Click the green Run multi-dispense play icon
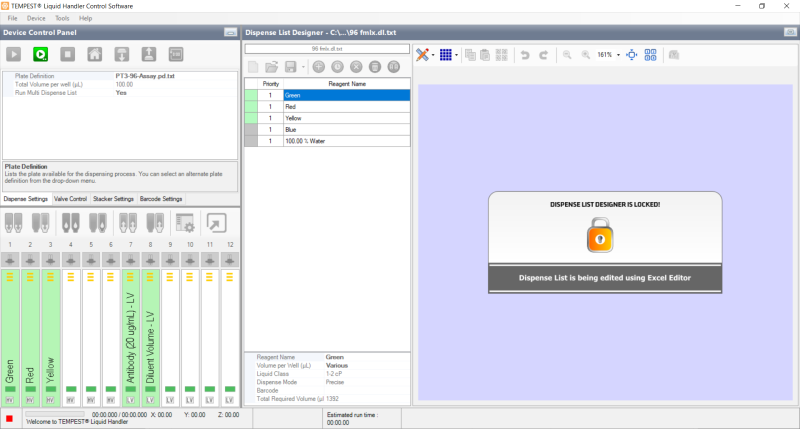The width and height of the screenshot is (800, 429). (40, 54)
